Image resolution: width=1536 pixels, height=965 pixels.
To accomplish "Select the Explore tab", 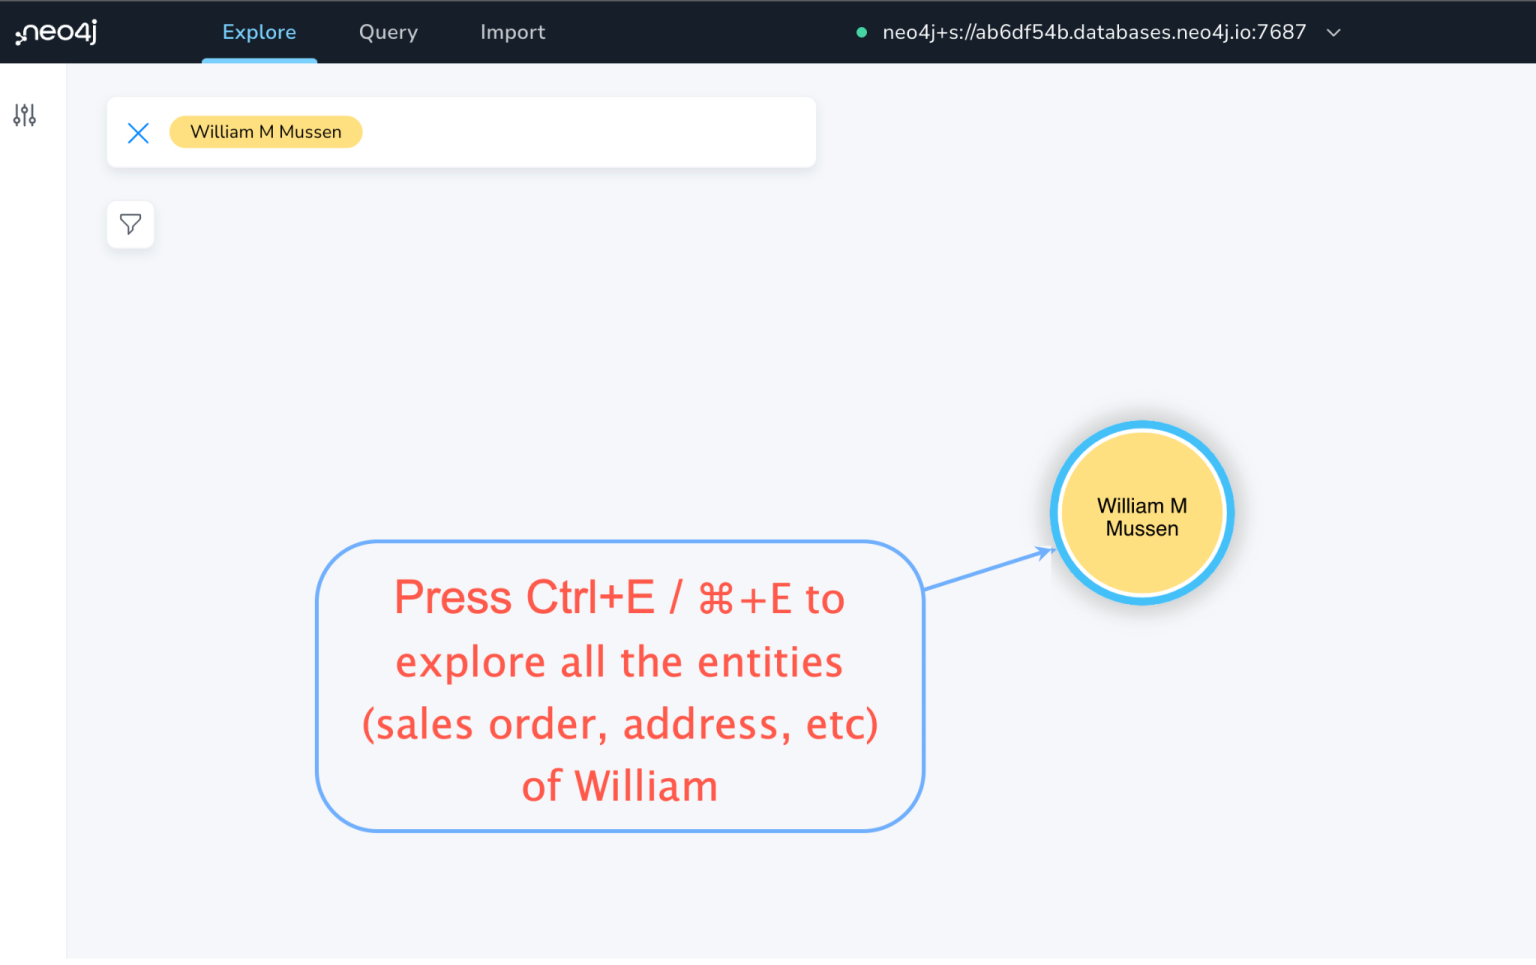I will 259,31.
